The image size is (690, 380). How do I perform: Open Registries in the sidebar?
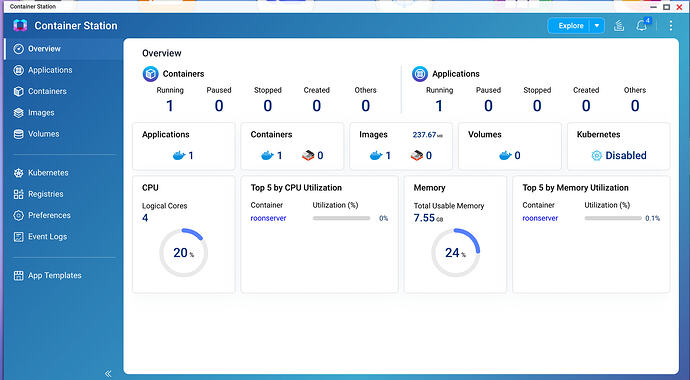(x=62, y=194)
